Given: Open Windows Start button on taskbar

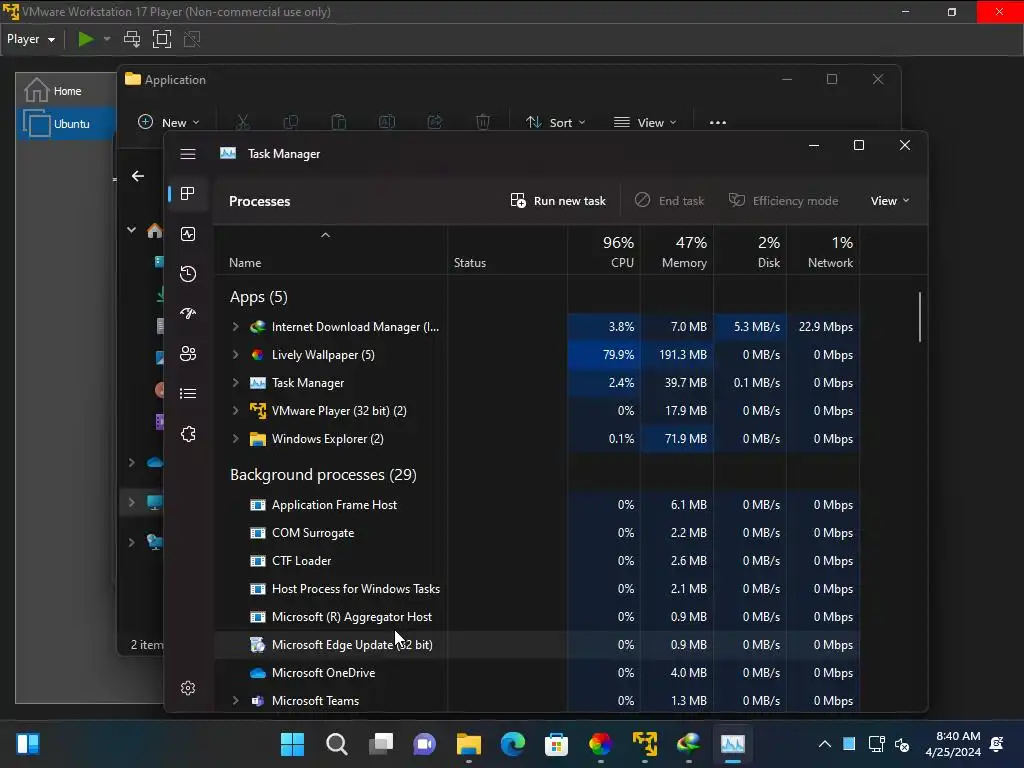Looking at the screenshot, I should coord(292,743).
